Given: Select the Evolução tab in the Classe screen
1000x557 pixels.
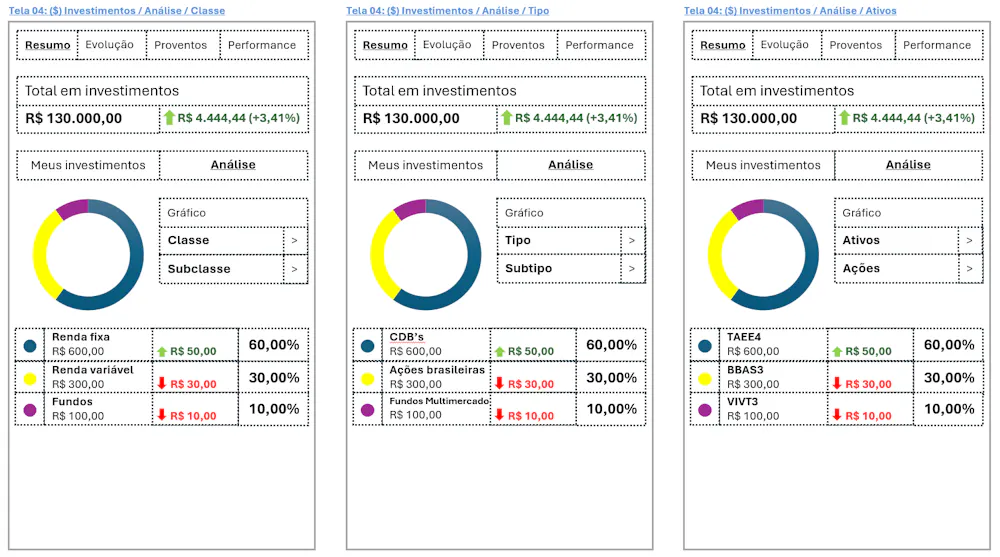Looking at the screenshot, I should tap(110, 45).
